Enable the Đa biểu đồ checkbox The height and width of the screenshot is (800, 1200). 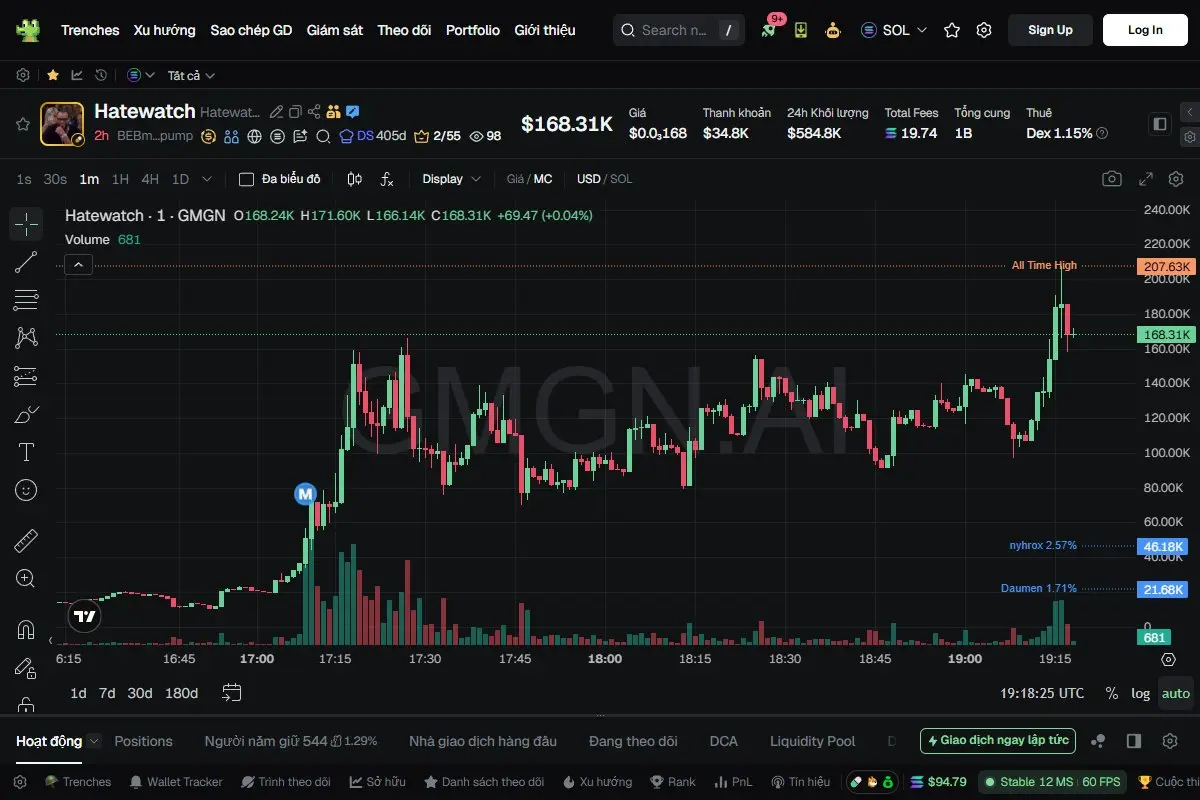[246, 179]
